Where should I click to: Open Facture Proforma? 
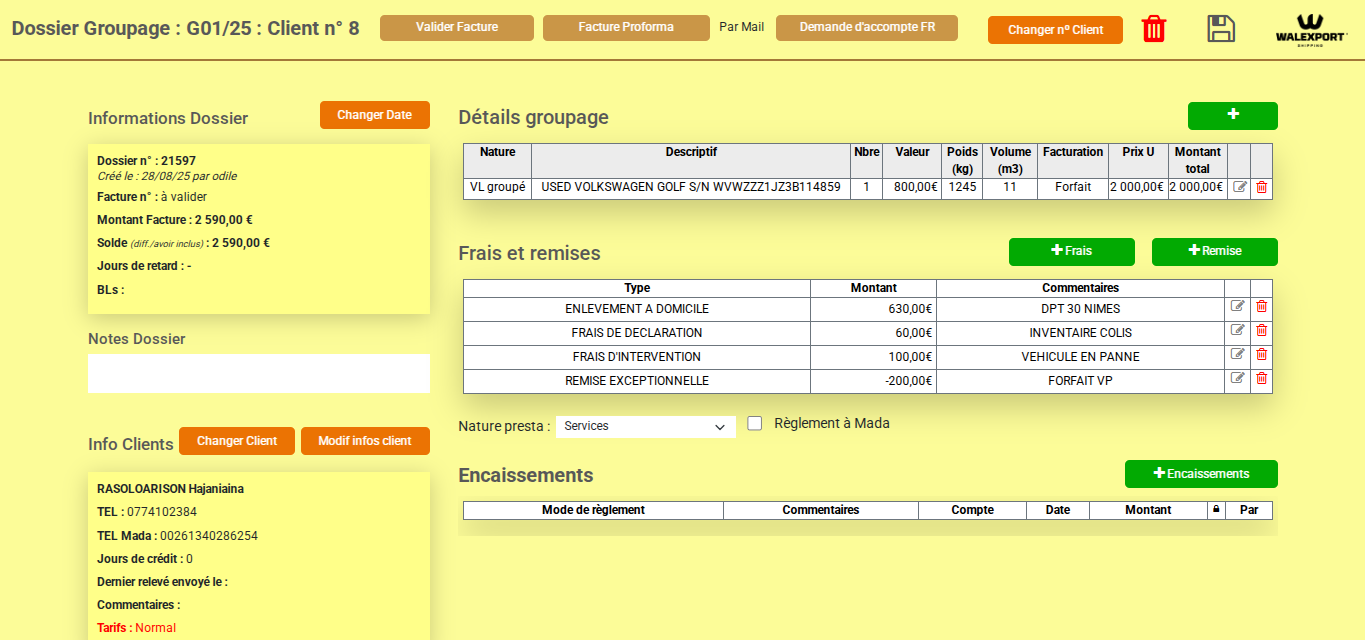pyautogui.click(x=626, y=28)
